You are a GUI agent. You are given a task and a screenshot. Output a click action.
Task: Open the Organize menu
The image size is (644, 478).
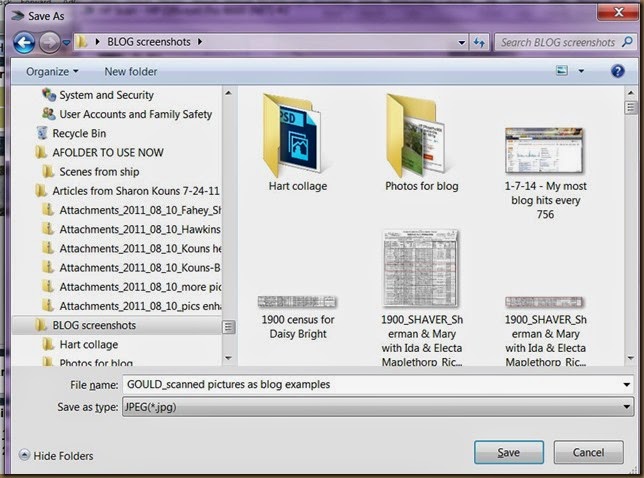pos(52,71)
